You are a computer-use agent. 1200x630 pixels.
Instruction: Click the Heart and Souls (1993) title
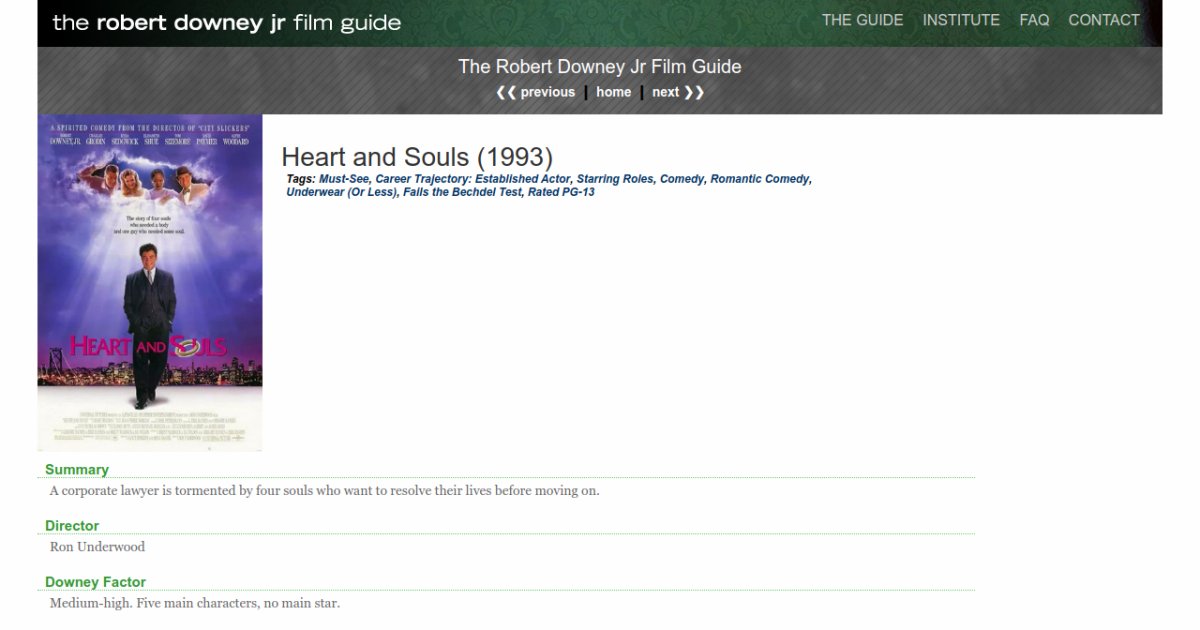point(417,157)
